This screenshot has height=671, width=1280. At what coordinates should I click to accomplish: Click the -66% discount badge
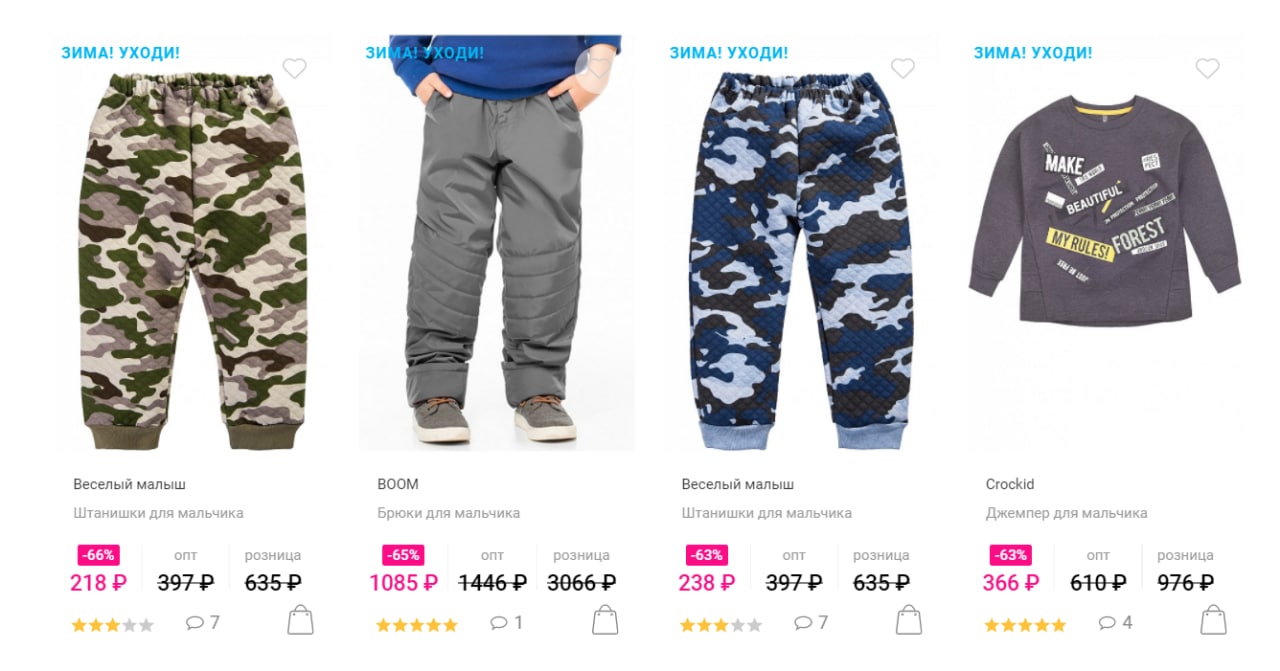(x=99, y=555)
